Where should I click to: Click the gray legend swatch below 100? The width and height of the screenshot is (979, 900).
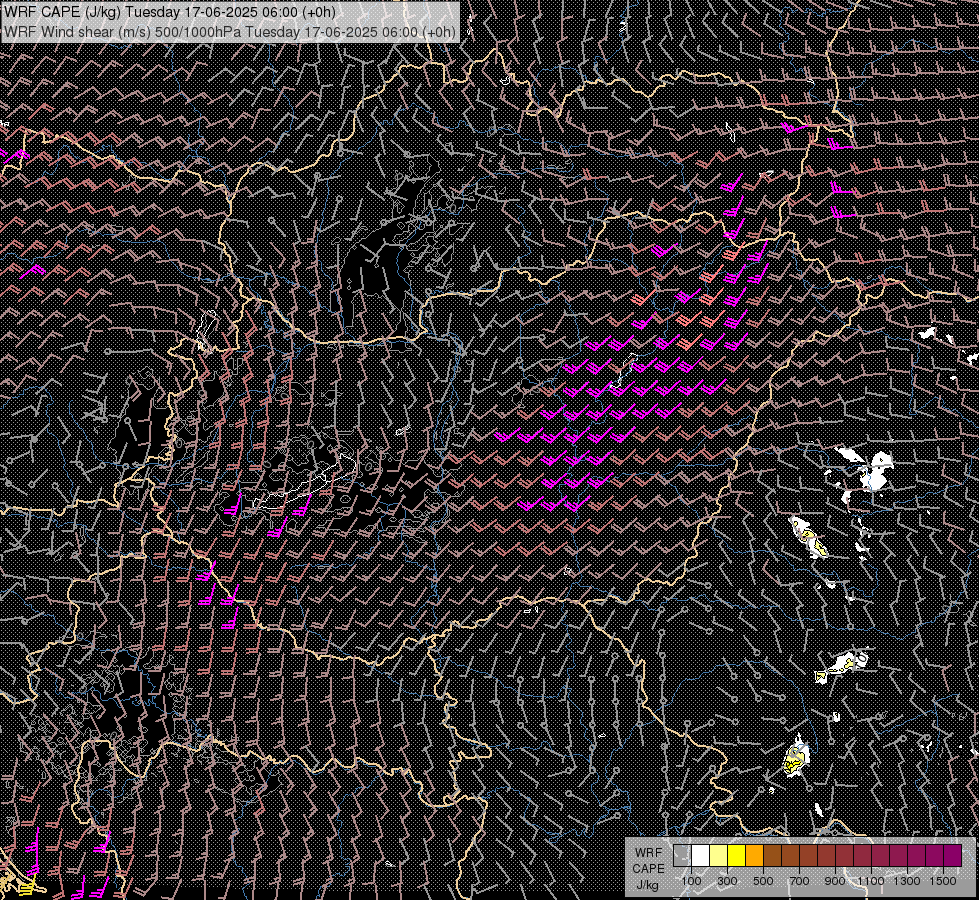pos(682,856)
